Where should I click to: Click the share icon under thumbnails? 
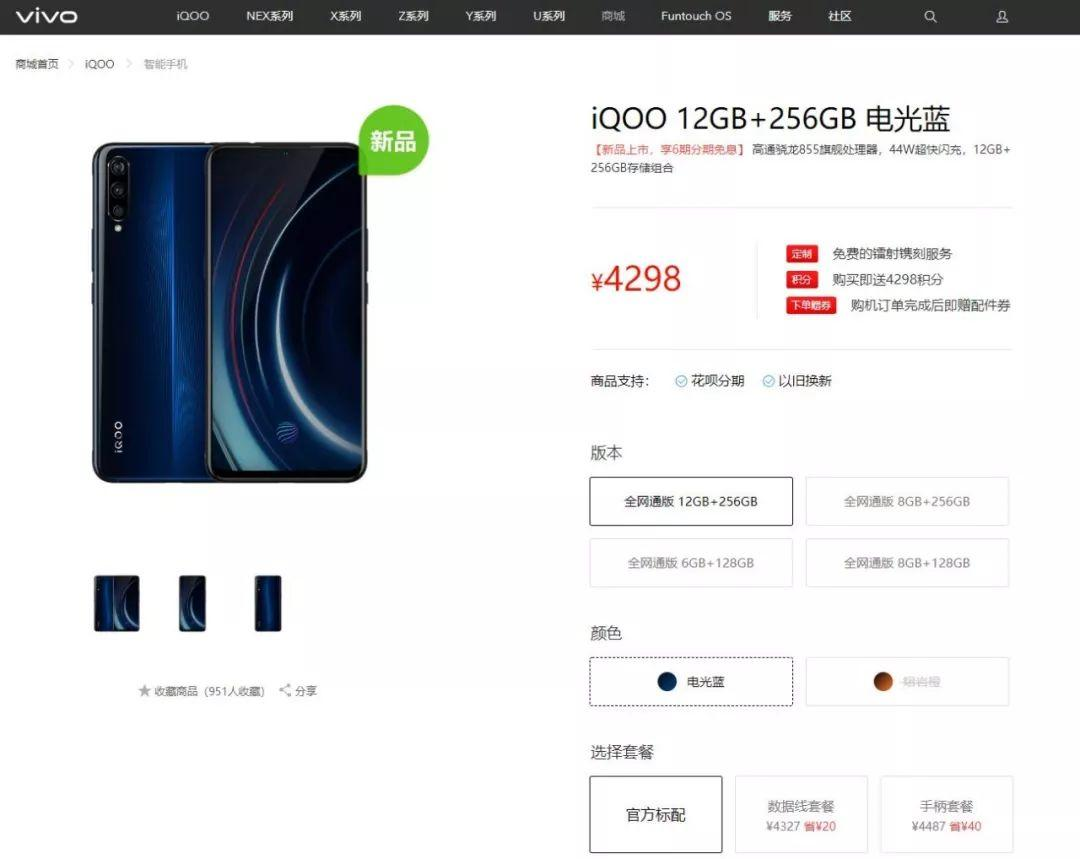coord(284,690)
